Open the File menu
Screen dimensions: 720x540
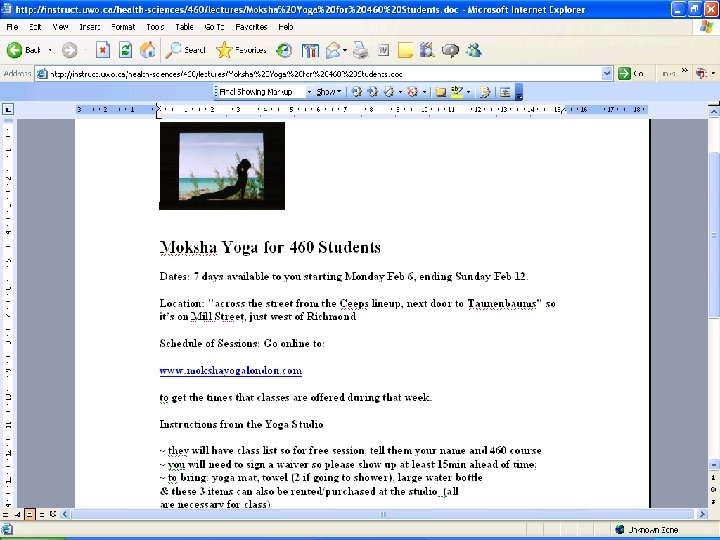point(12,27)
